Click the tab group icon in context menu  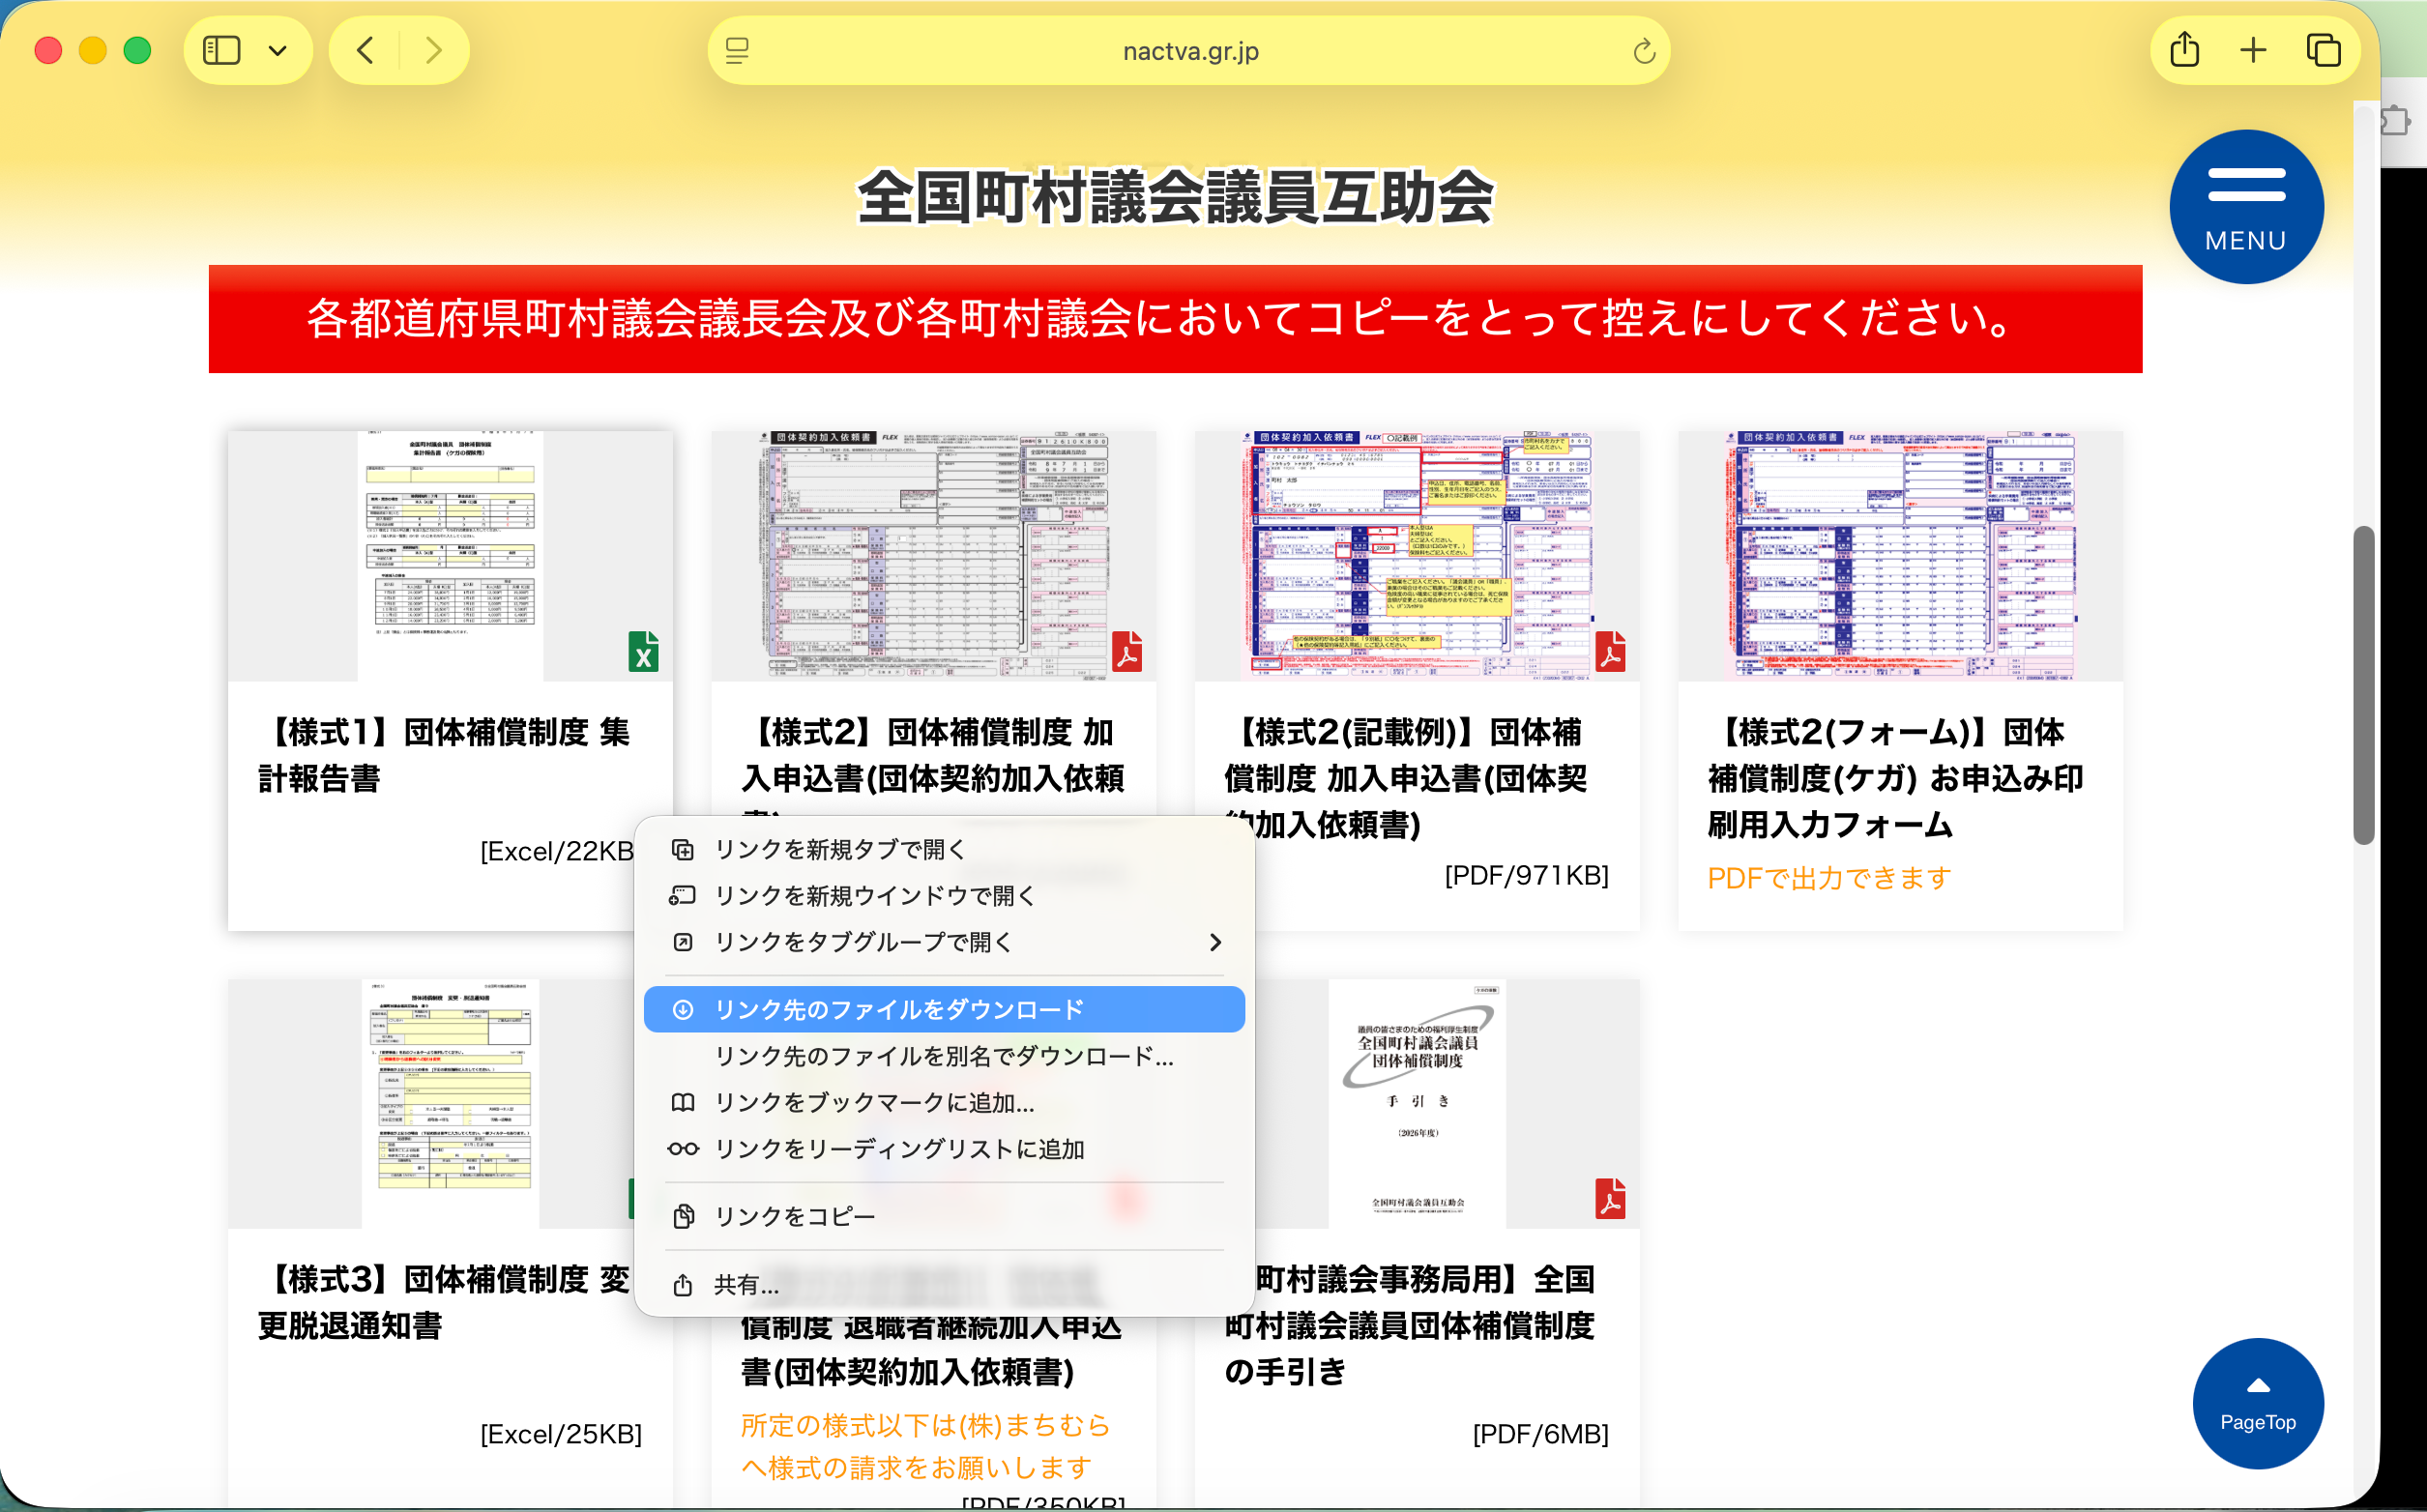[683, 942]
